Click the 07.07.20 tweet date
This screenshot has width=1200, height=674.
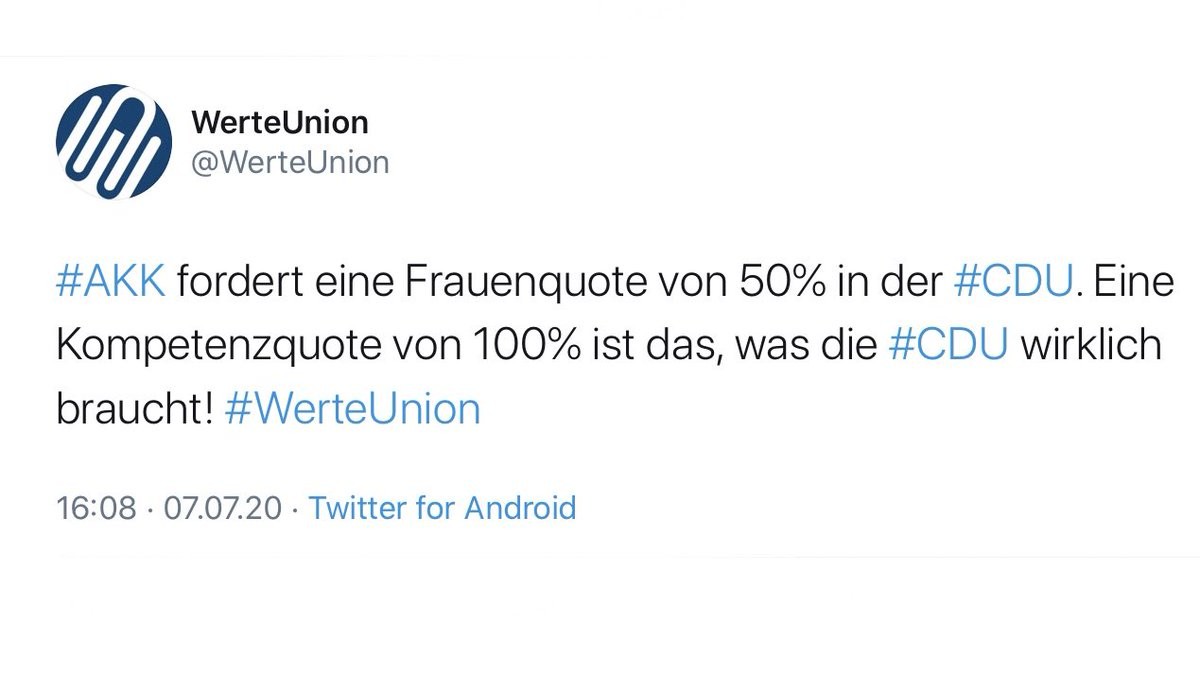tap(223, 508)
